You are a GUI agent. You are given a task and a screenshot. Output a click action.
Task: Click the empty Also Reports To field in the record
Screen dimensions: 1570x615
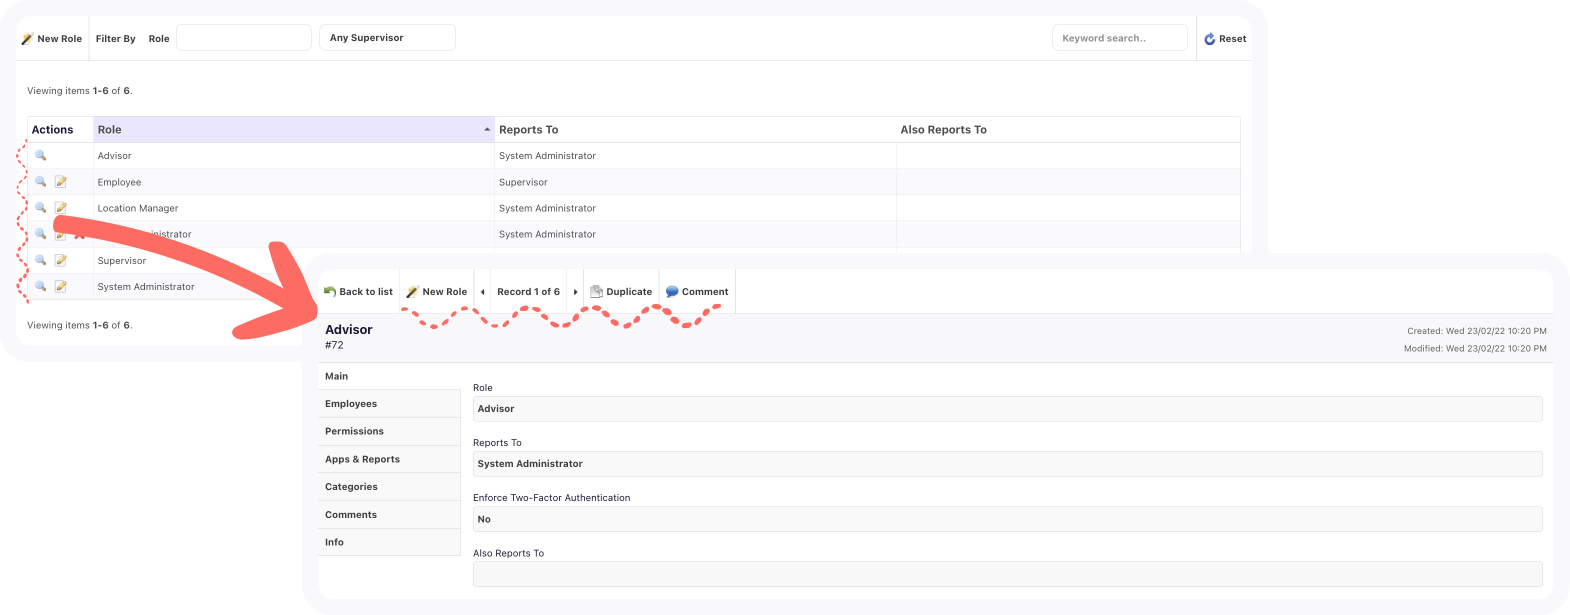click(1007, 574)
